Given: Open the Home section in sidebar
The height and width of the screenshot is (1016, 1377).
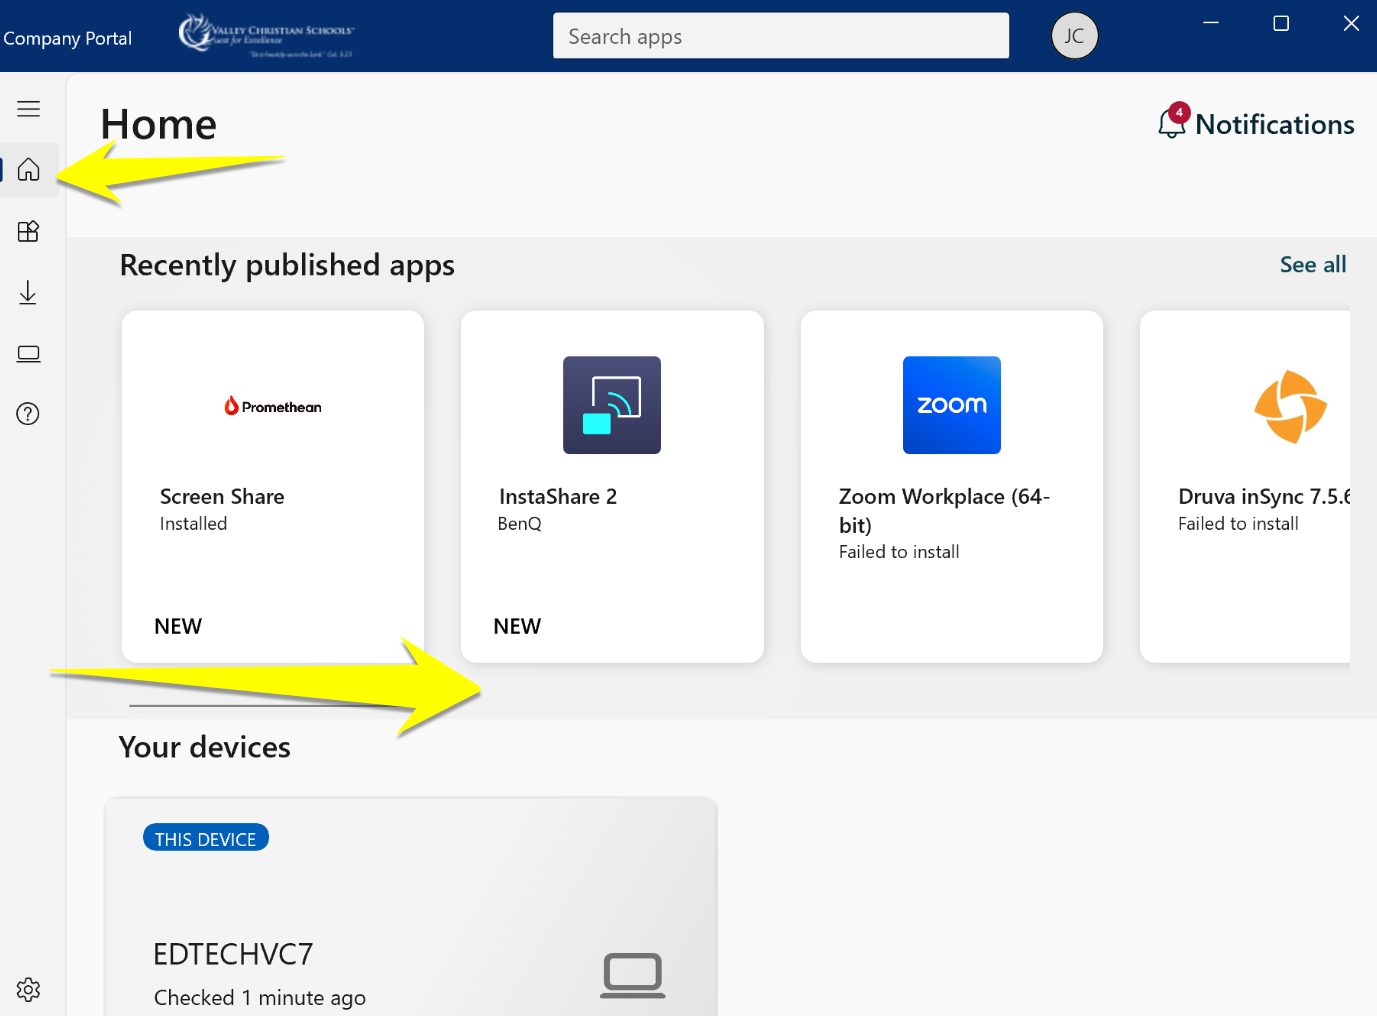Looking at the screenshot, I should (28, 169).
